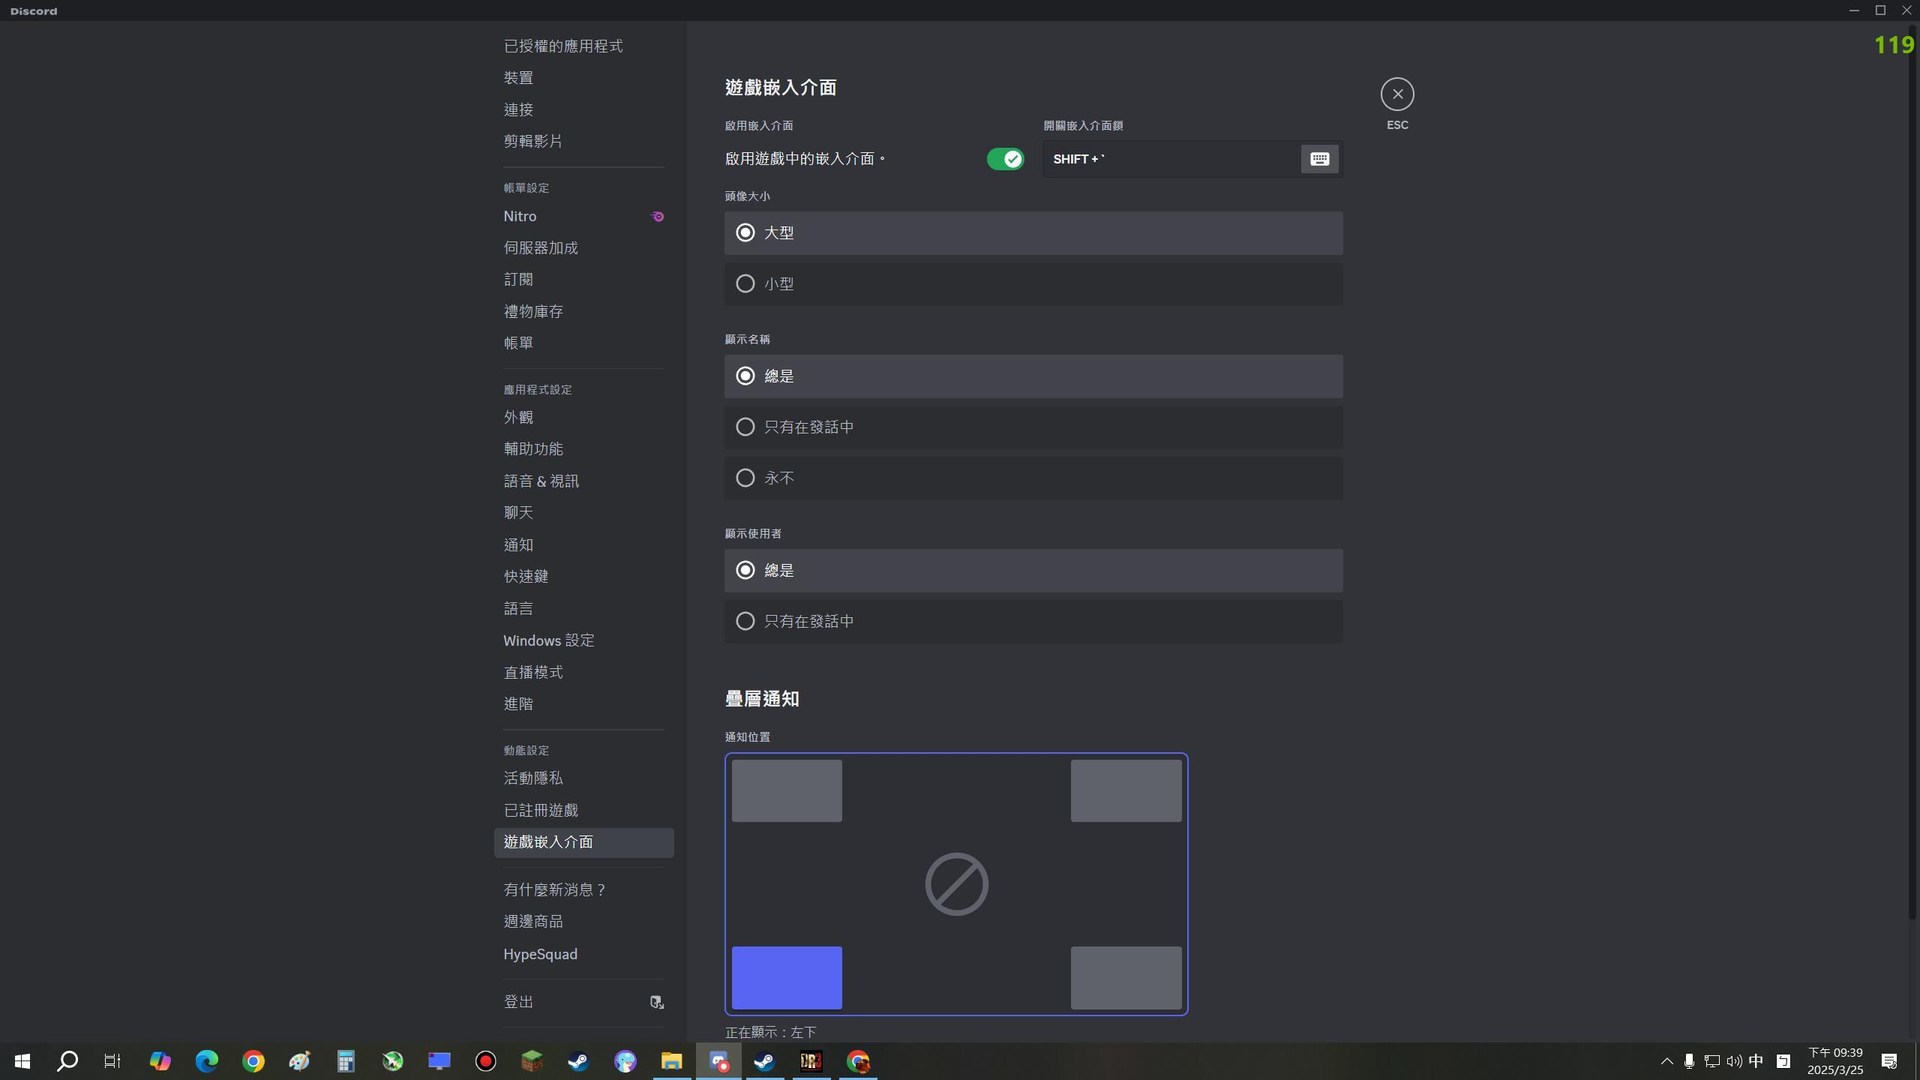Open Windows Start menu
1920x1080 pixels.
coord(22,1061)
